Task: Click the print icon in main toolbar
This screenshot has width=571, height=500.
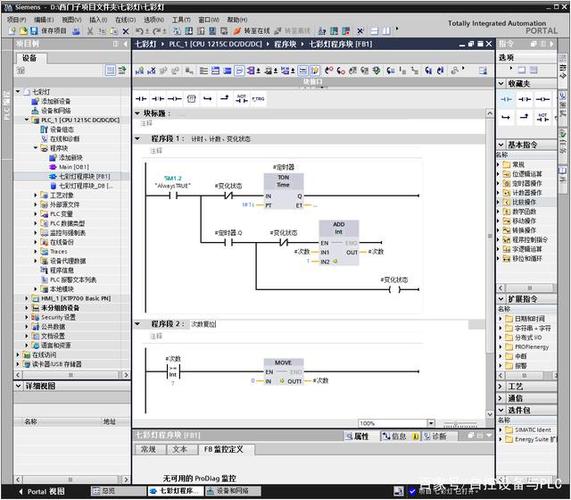Action: coord(76,31)
